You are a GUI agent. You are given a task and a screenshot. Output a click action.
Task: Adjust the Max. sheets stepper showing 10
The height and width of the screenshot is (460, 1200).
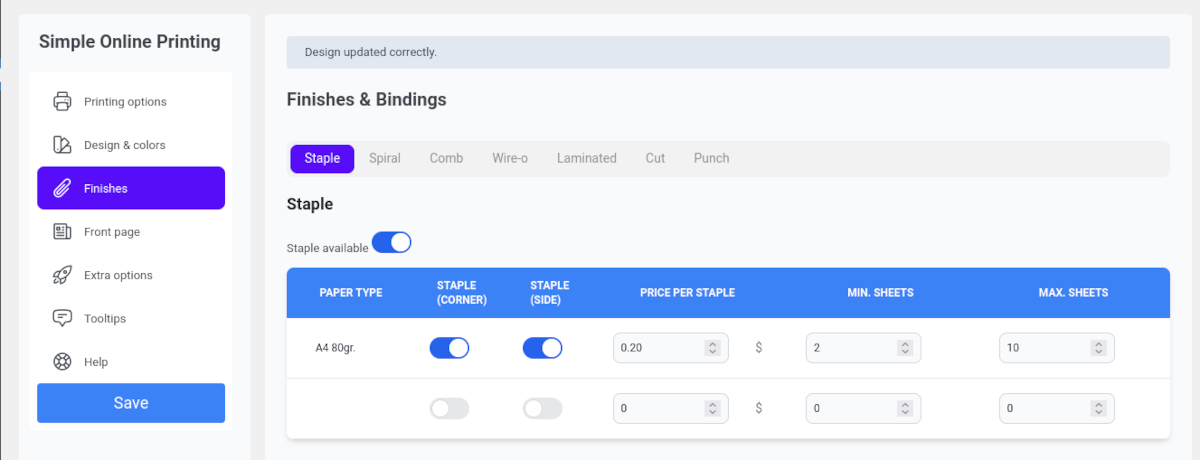[1098, 348]
